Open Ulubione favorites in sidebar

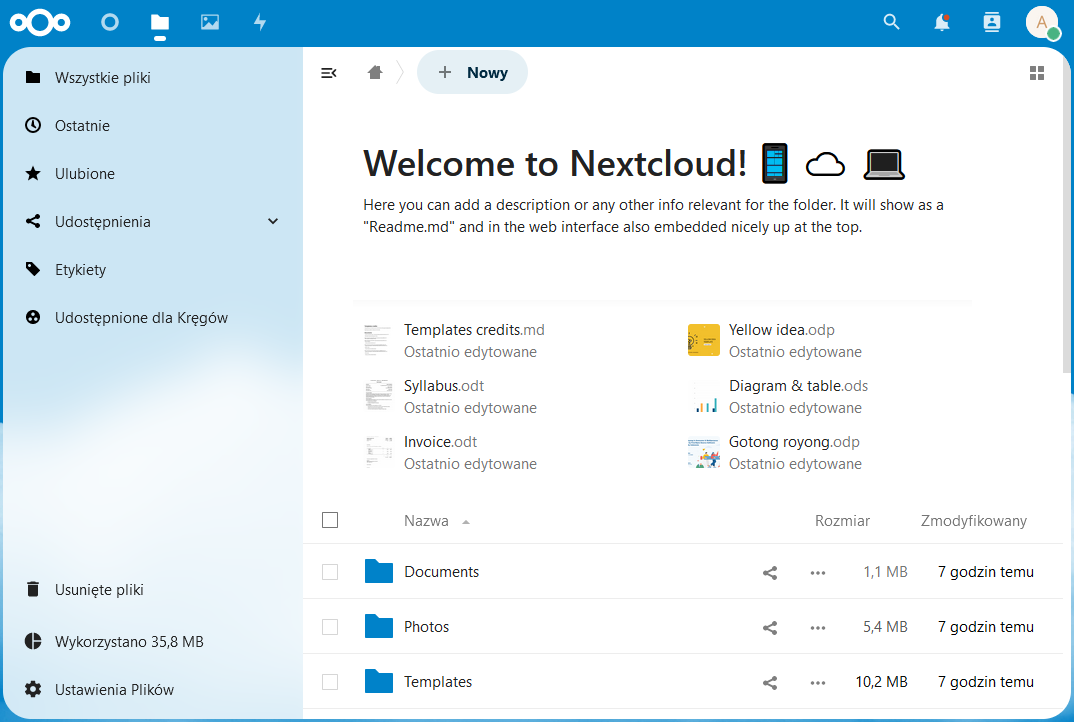[153, 173]
